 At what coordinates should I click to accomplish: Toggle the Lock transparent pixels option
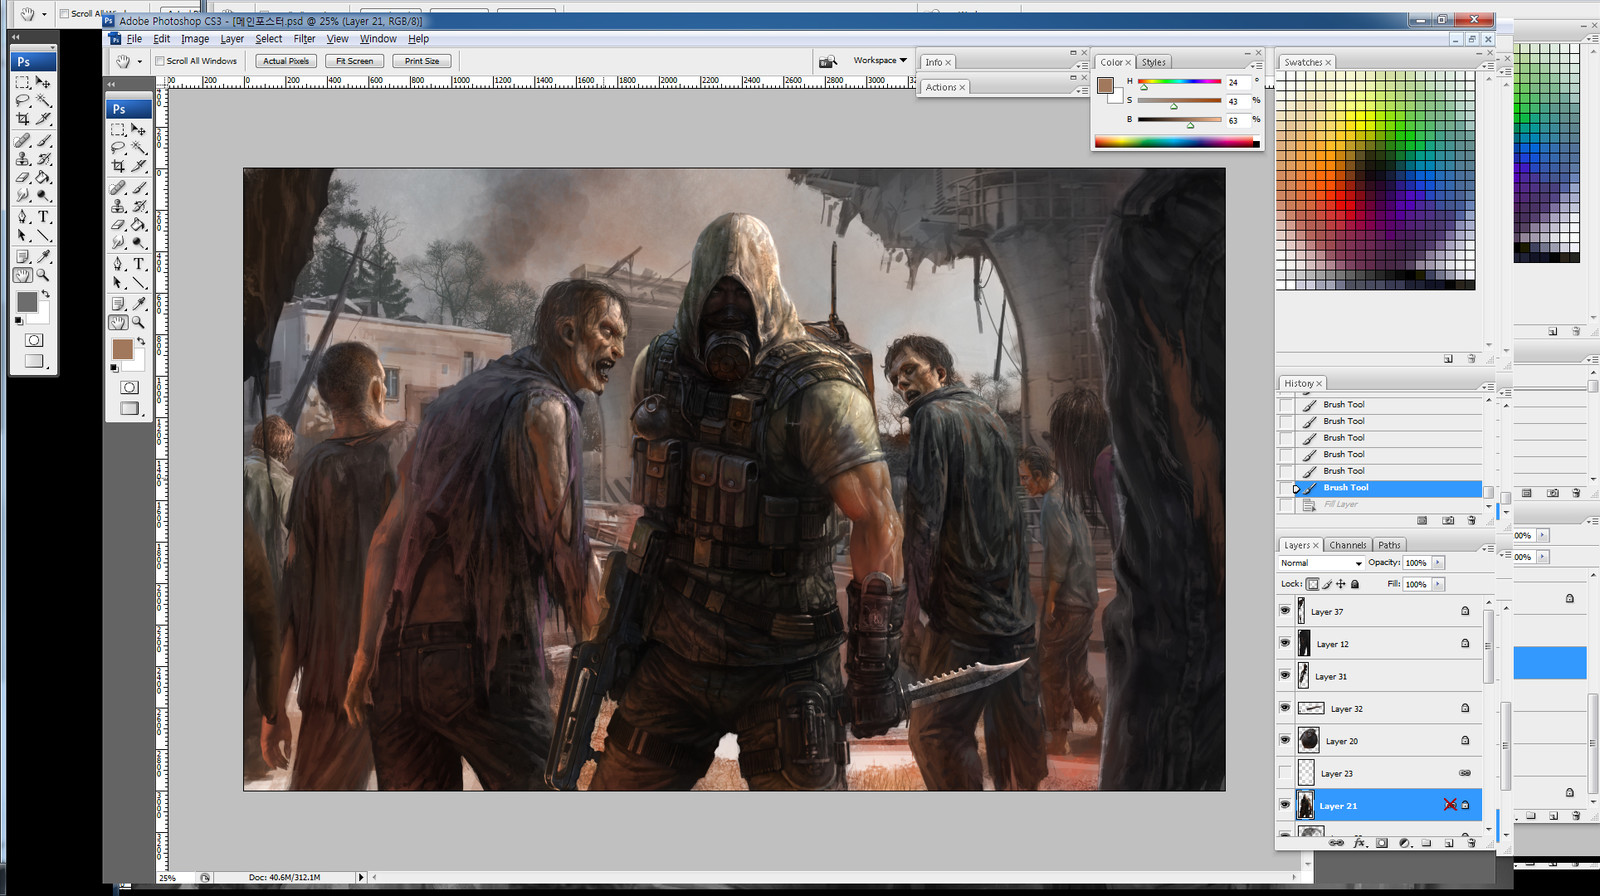(1312, 584)
